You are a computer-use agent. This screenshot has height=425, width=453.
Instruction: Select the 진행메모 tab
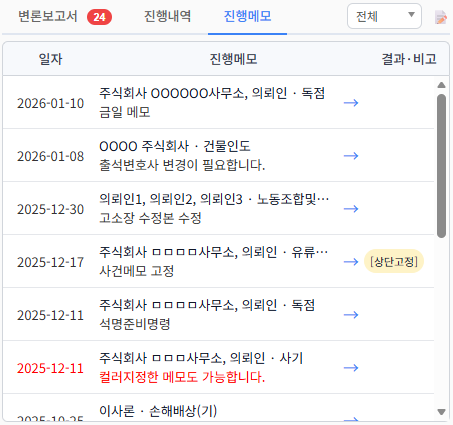click(247, 16)
